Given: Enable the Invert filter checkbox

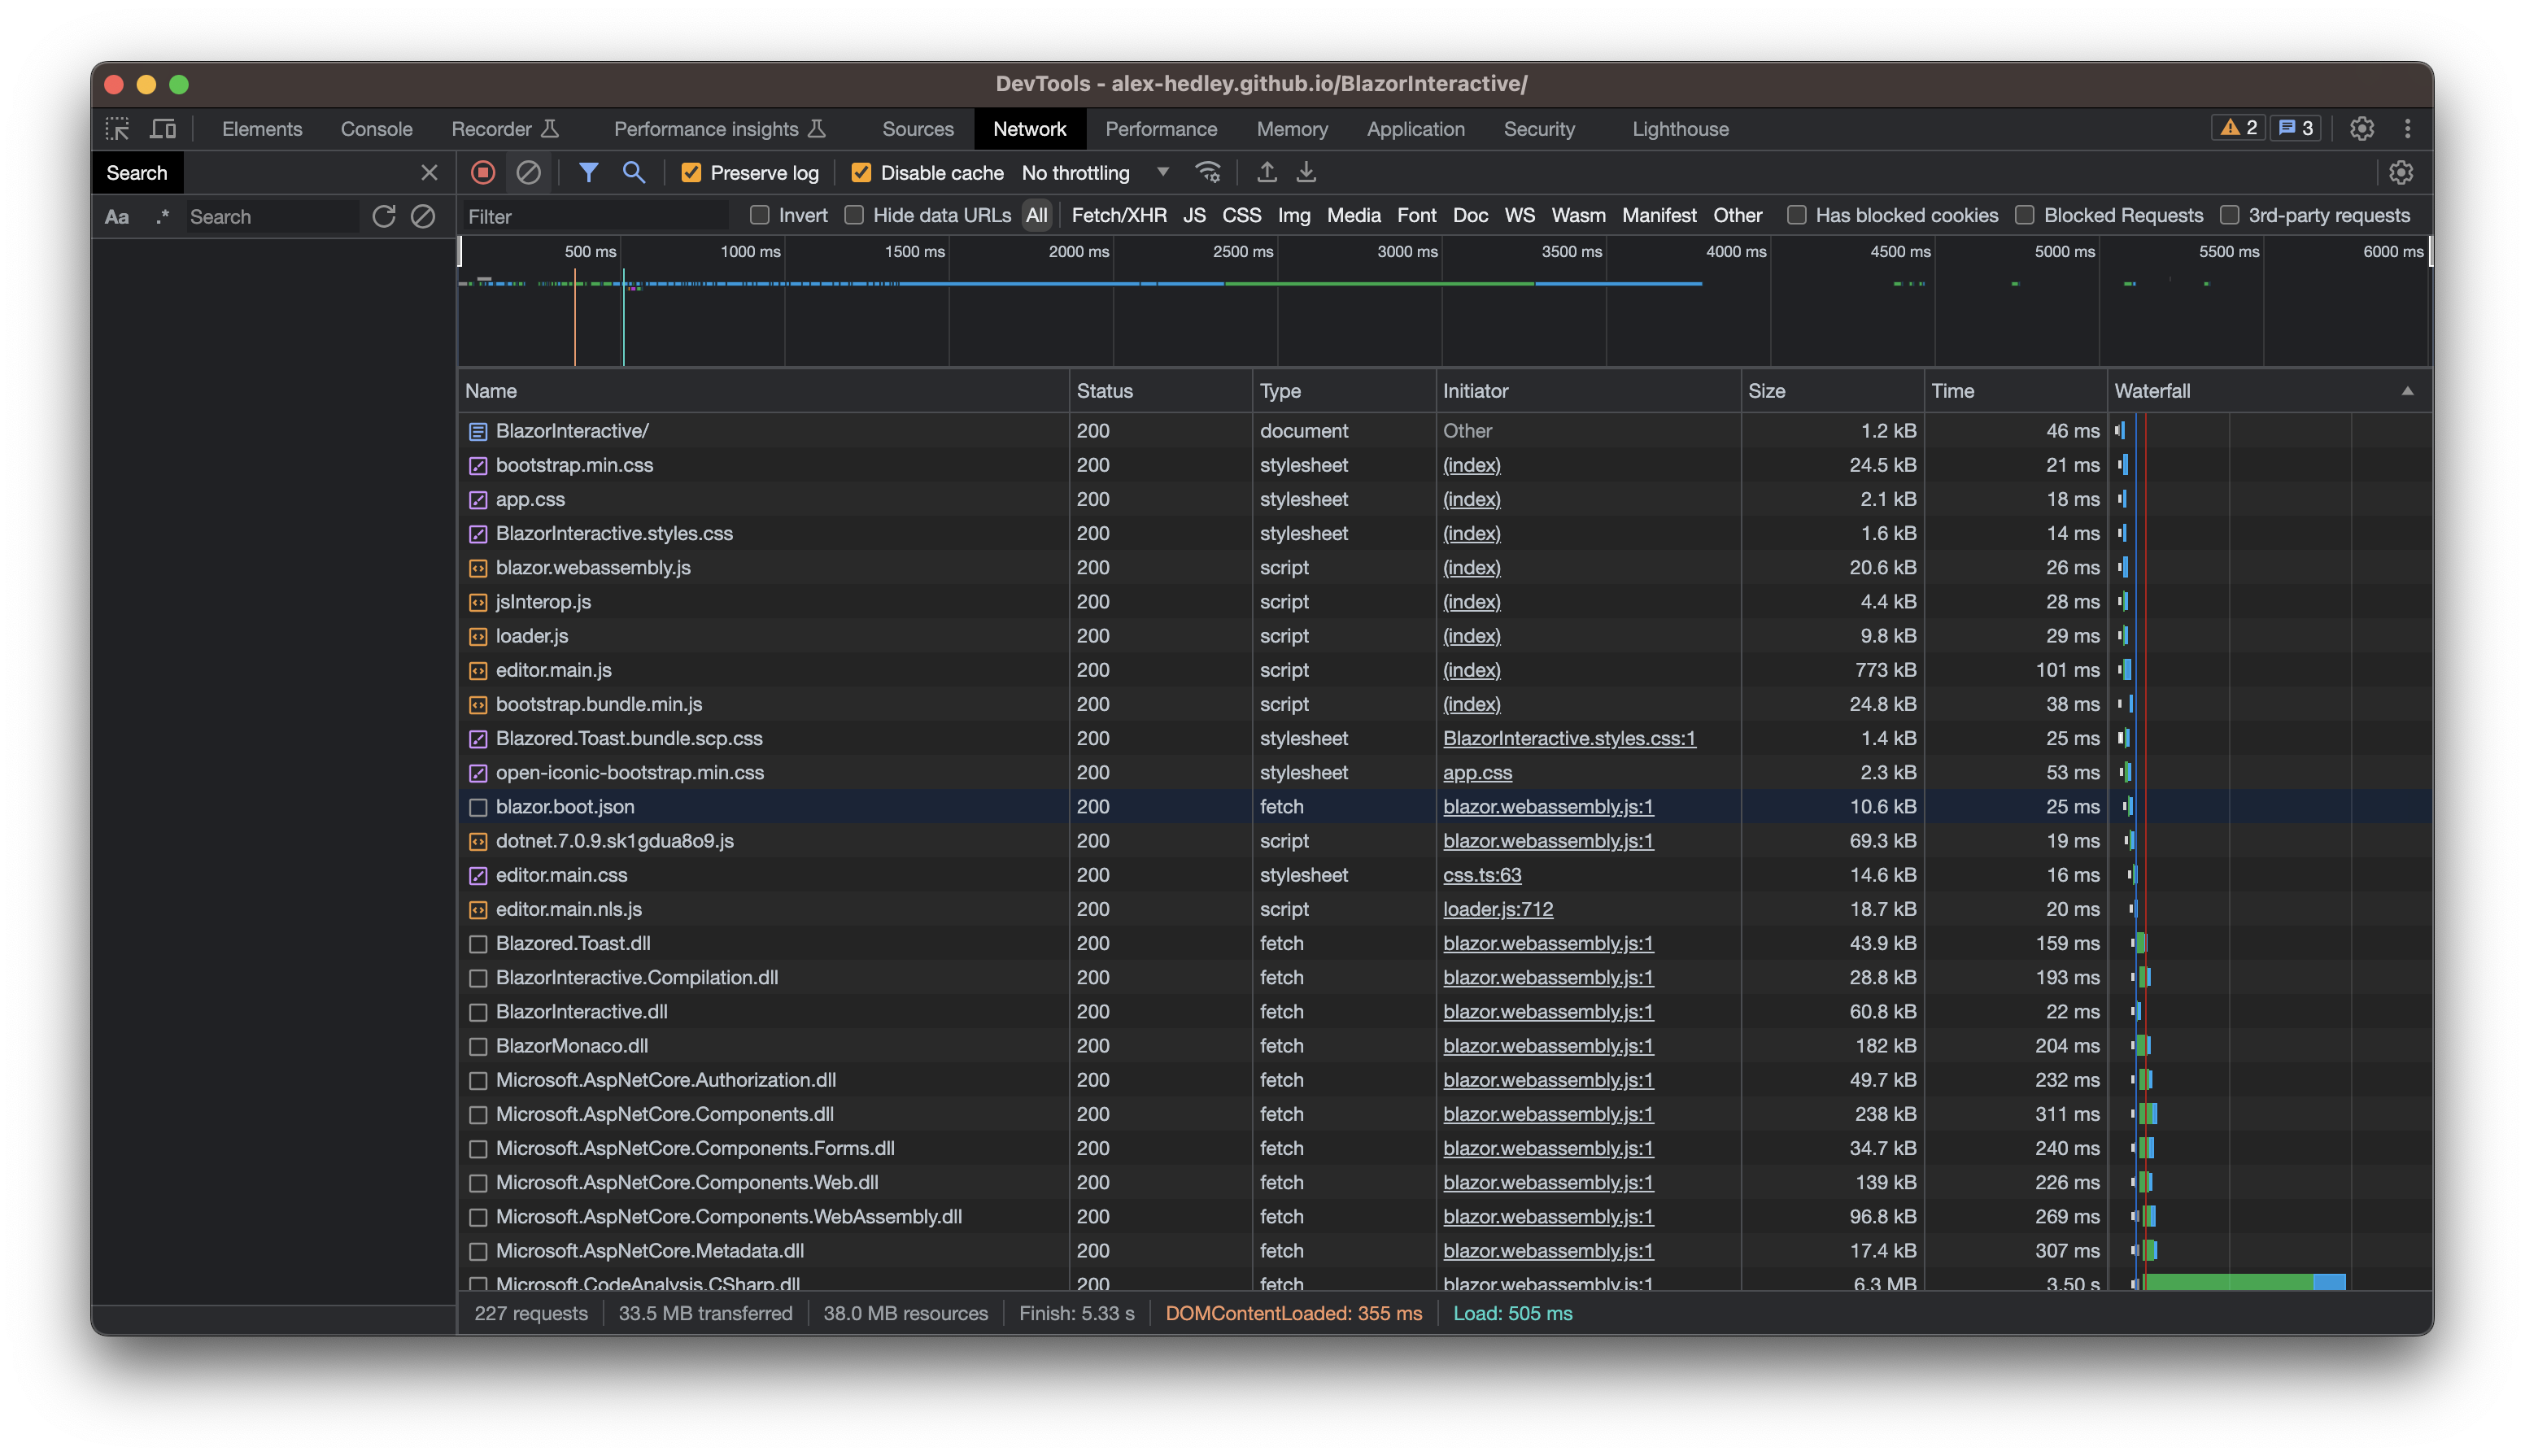Looking at the screenshot, I should tap(760, 215).
